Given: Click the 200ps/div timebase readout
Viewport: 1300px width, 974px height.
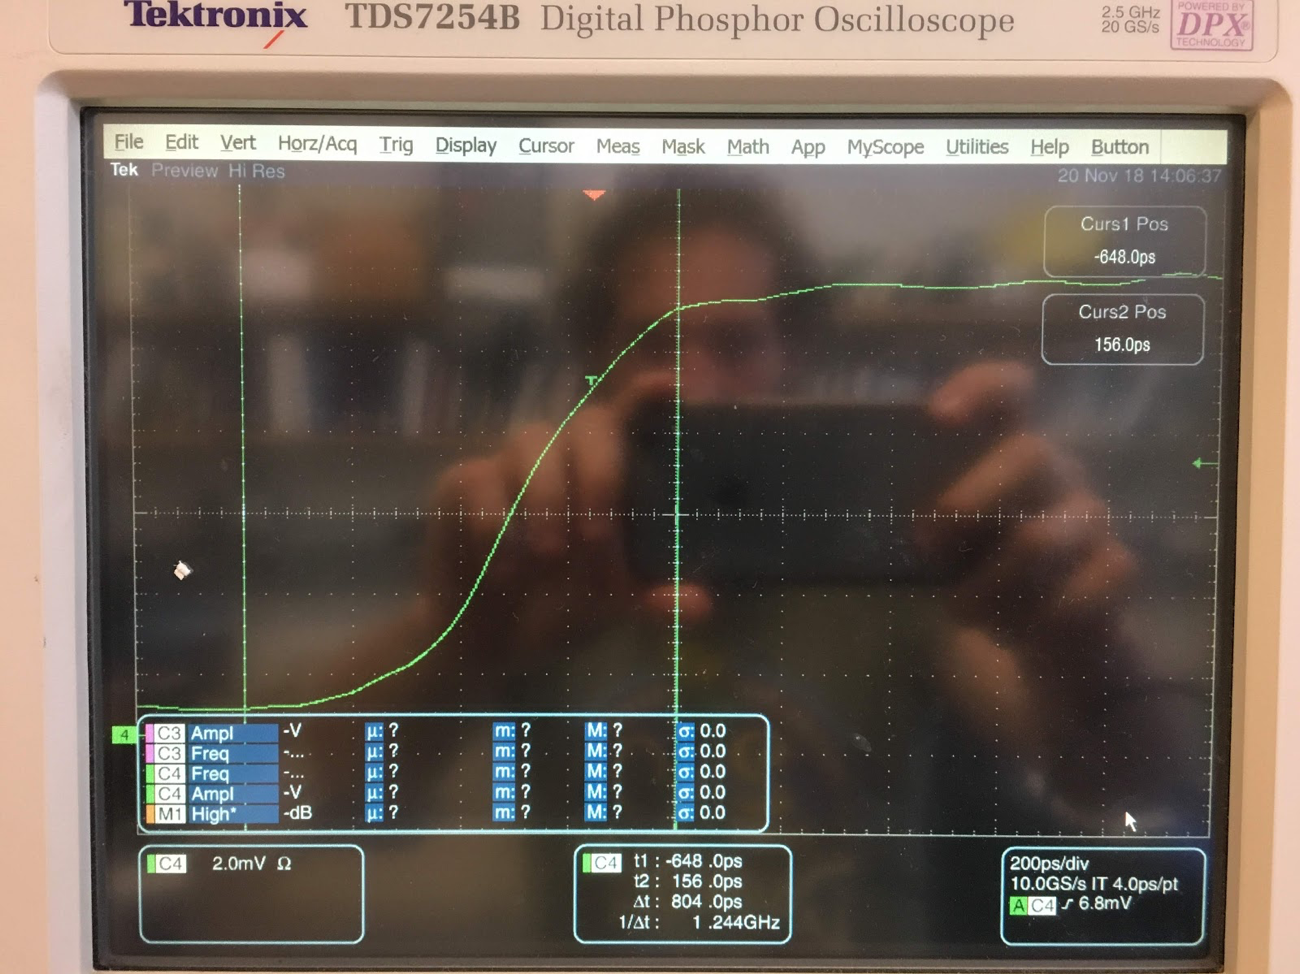Looking at the screenshot, I should click(1049, 863).
